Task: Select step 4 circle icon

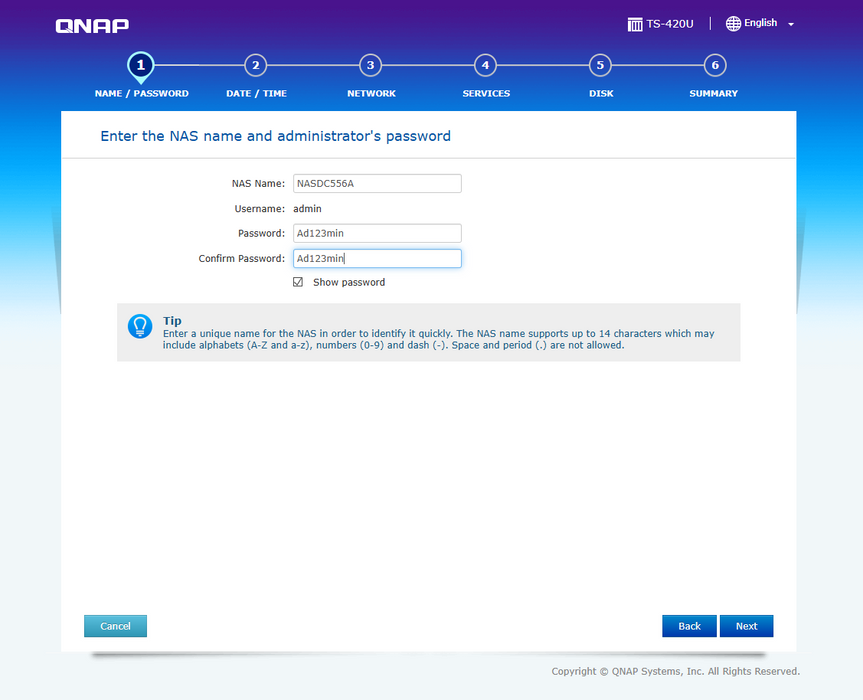Action: click(x=485, y=65)
